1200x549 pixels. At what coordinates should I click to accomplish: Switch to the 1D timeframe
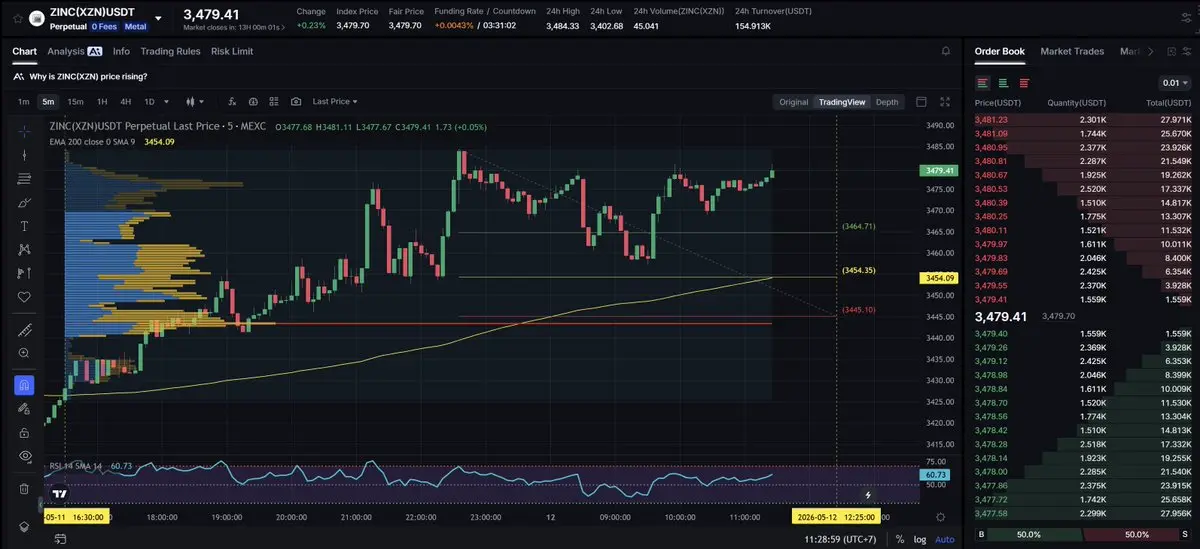click(150, 101)
